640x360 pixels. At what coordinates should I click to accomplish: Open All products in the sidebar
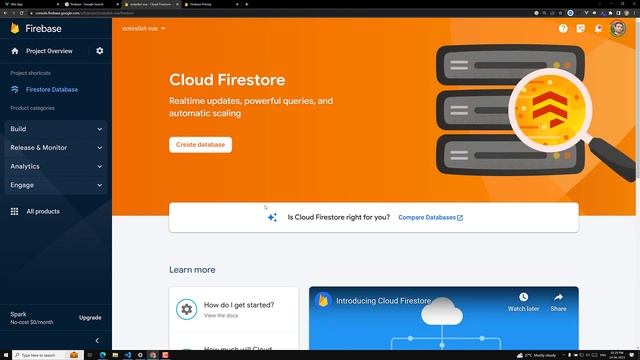pyautogui.click(x=43, y=211)
